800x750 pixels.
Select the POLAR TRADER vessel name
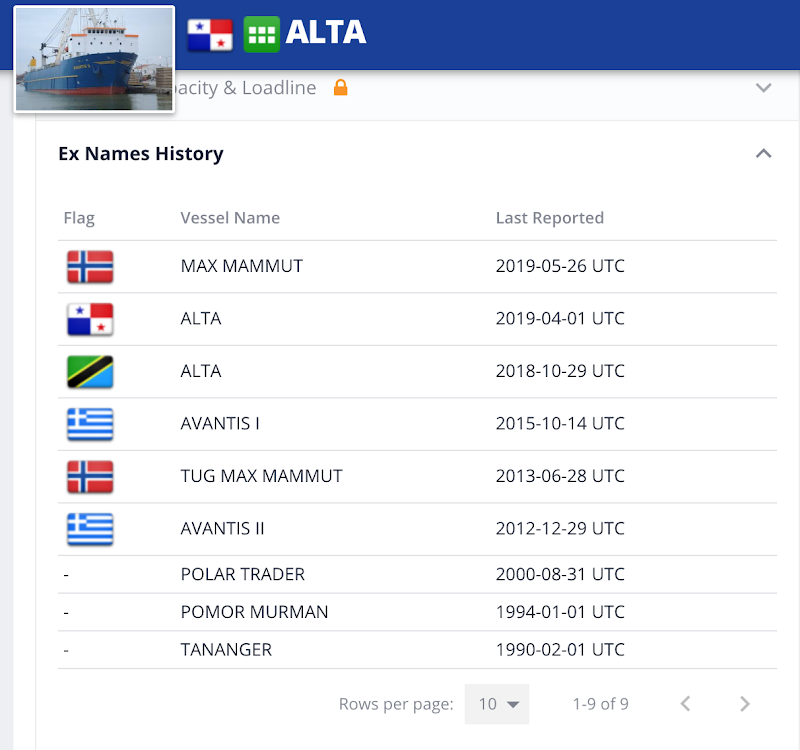pyautogui.click(x=243, y=575)
